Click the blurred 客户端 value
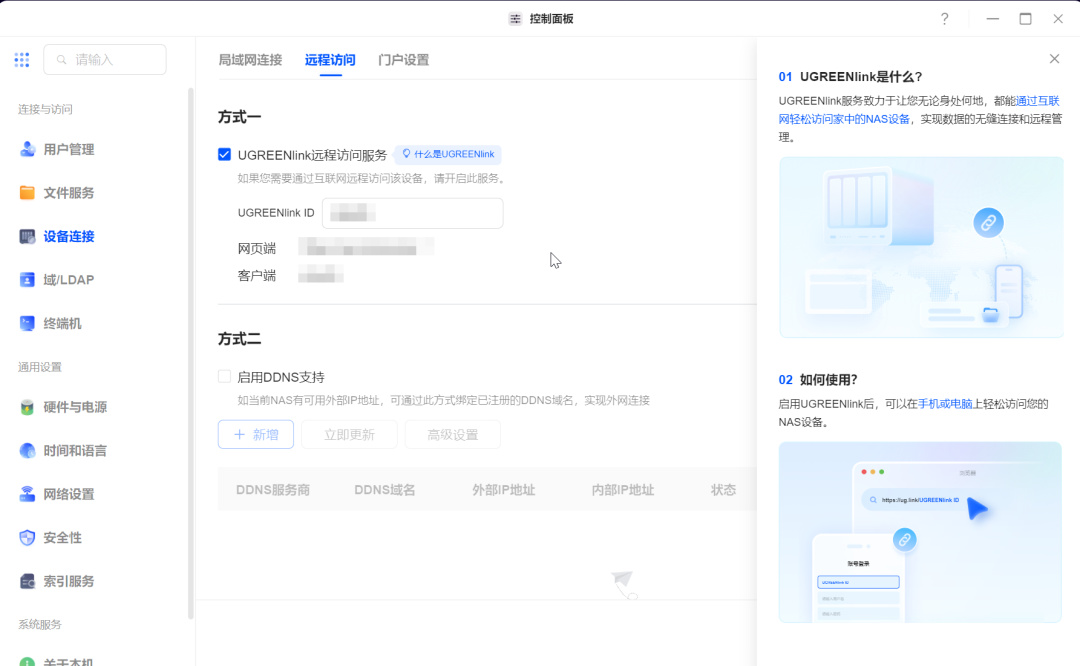The width and height of the screenshot is (1080, 666). 321,275
